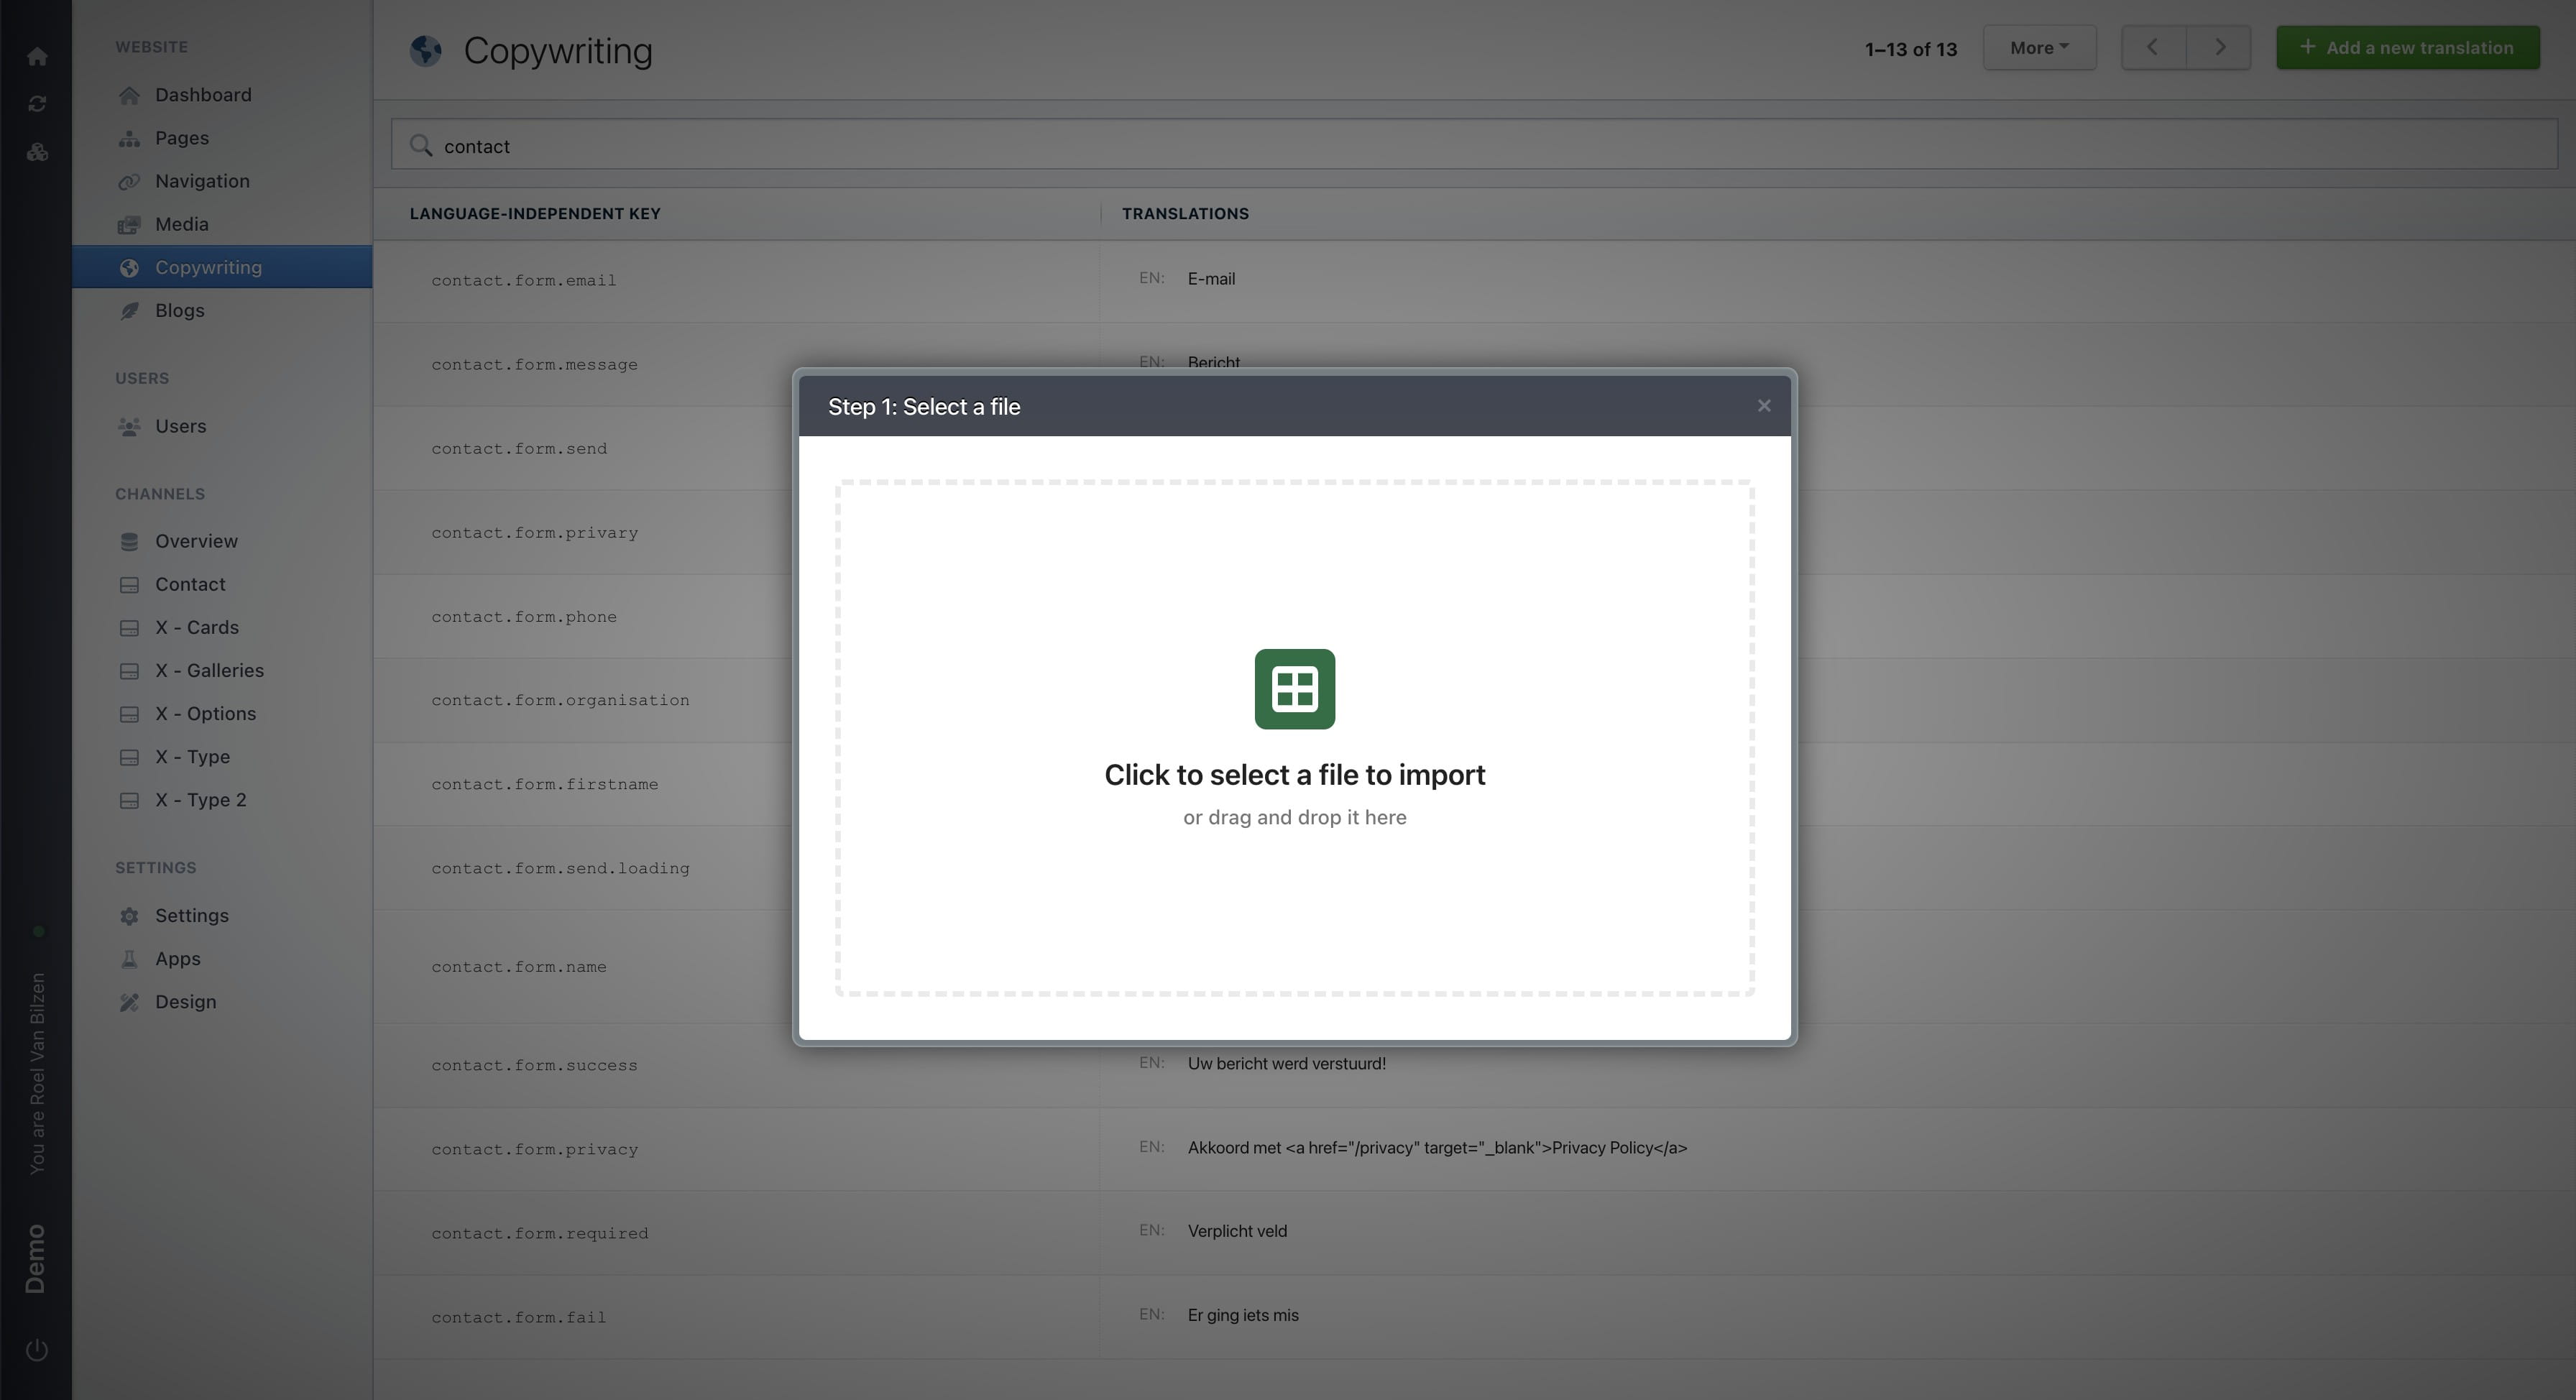
Task: Select the Blogs feather icon
Action: click(x=130, y=310)
